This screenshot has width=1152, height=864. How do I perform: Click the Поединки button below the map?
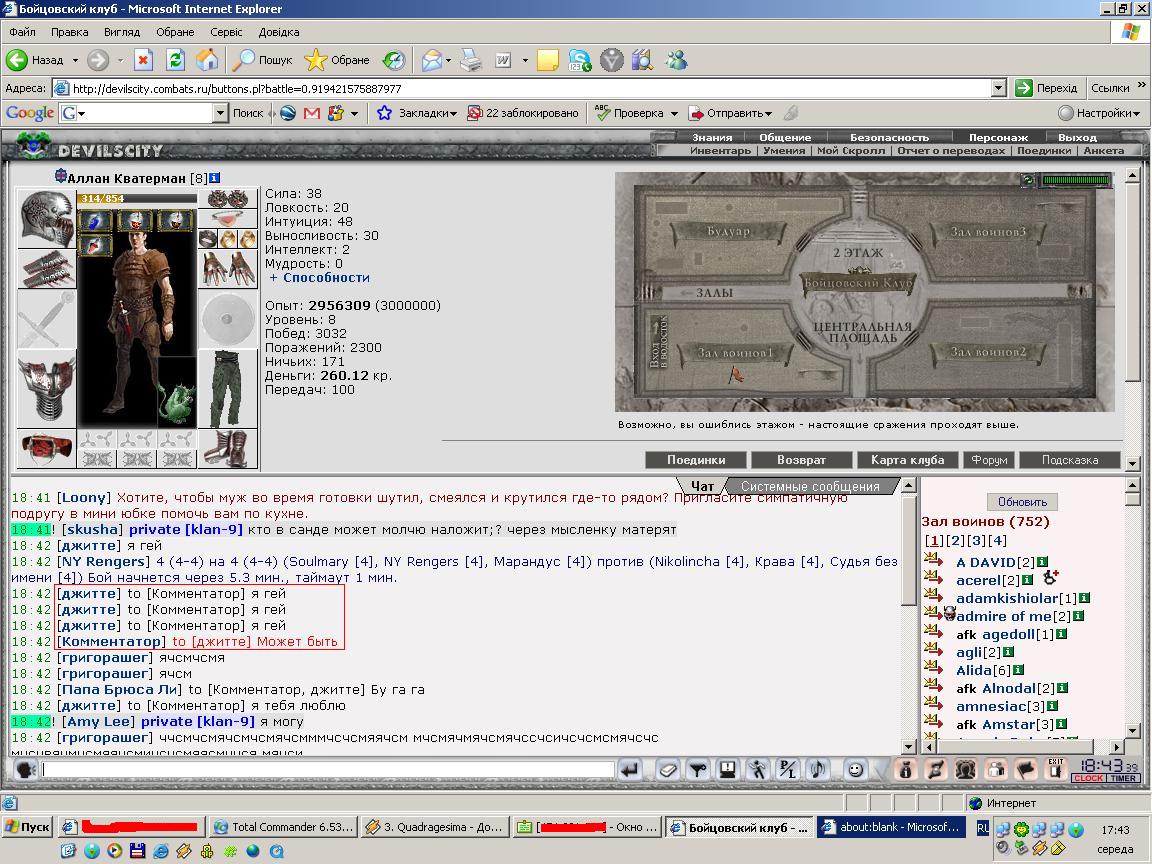coord(696,460)
